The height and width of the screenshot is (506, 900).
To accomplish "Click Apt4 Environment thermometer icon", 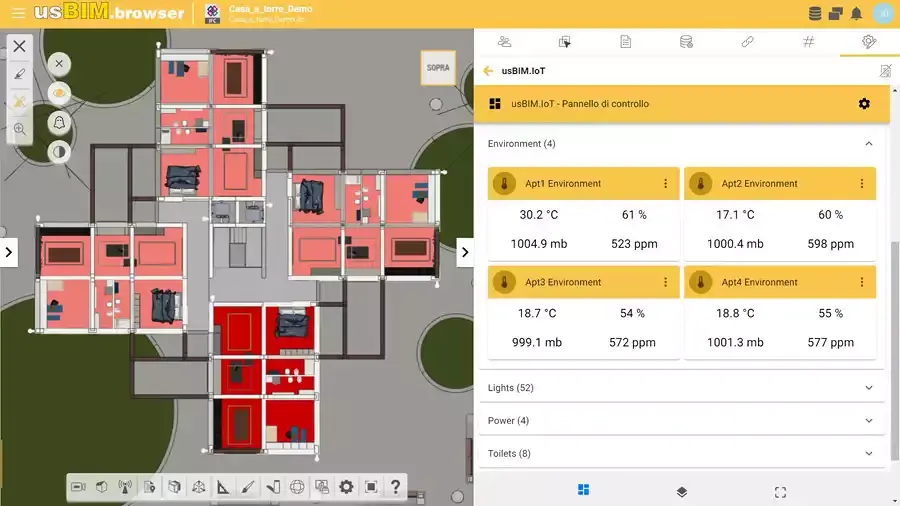I will (700, 282).
